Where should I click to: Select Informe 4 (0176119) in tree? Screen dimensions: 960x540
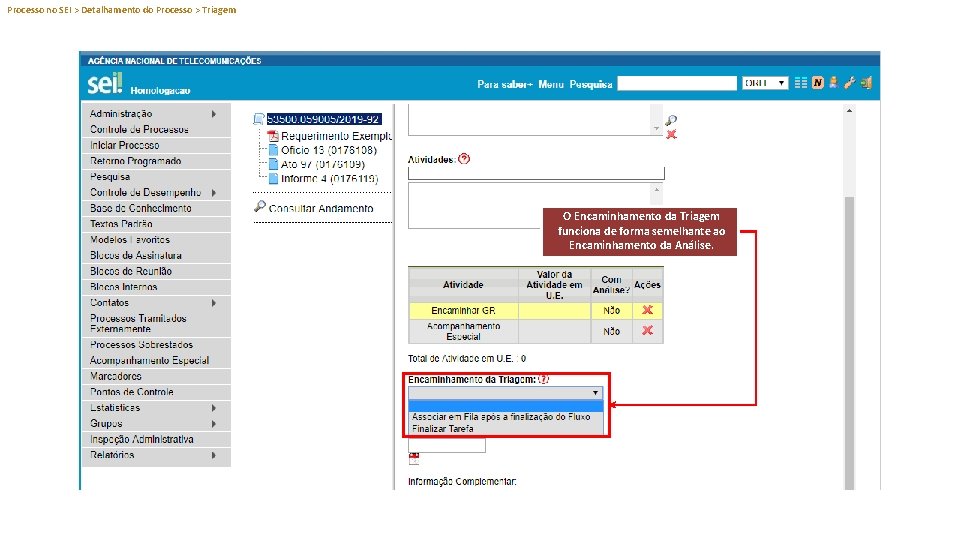click(x=329, y=178)
